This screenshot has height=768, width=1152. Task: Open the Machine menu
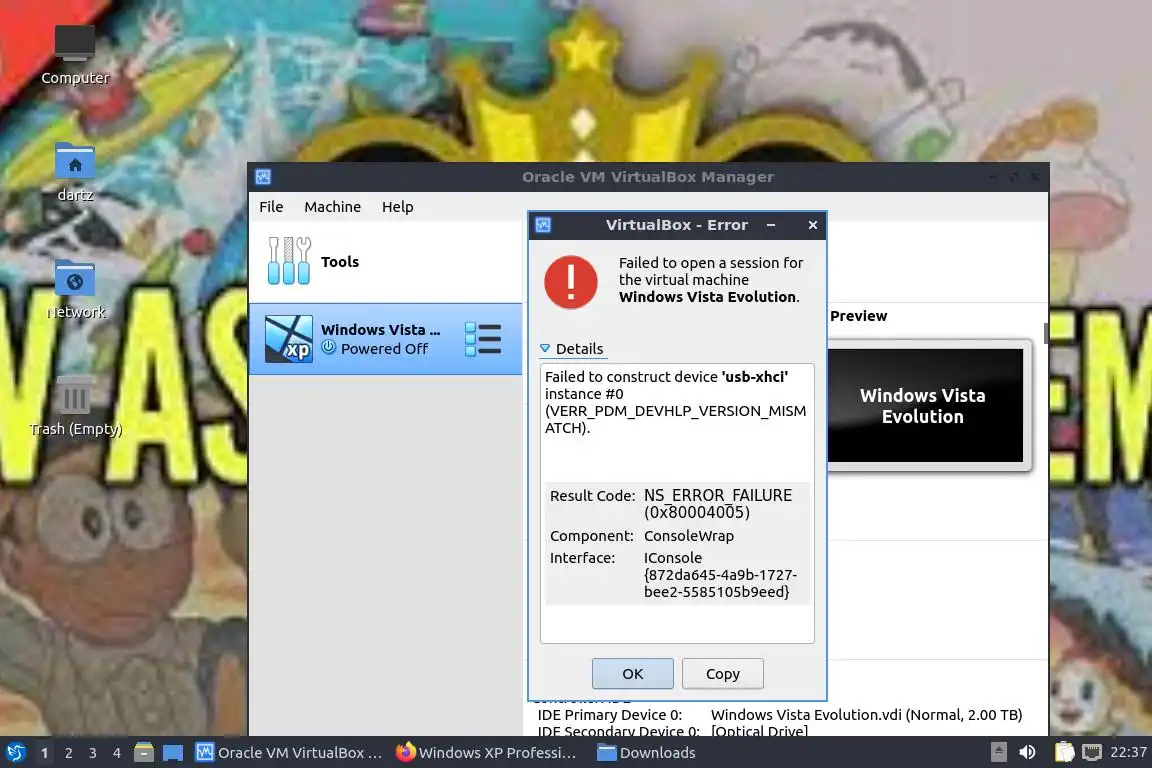(332, 207)
